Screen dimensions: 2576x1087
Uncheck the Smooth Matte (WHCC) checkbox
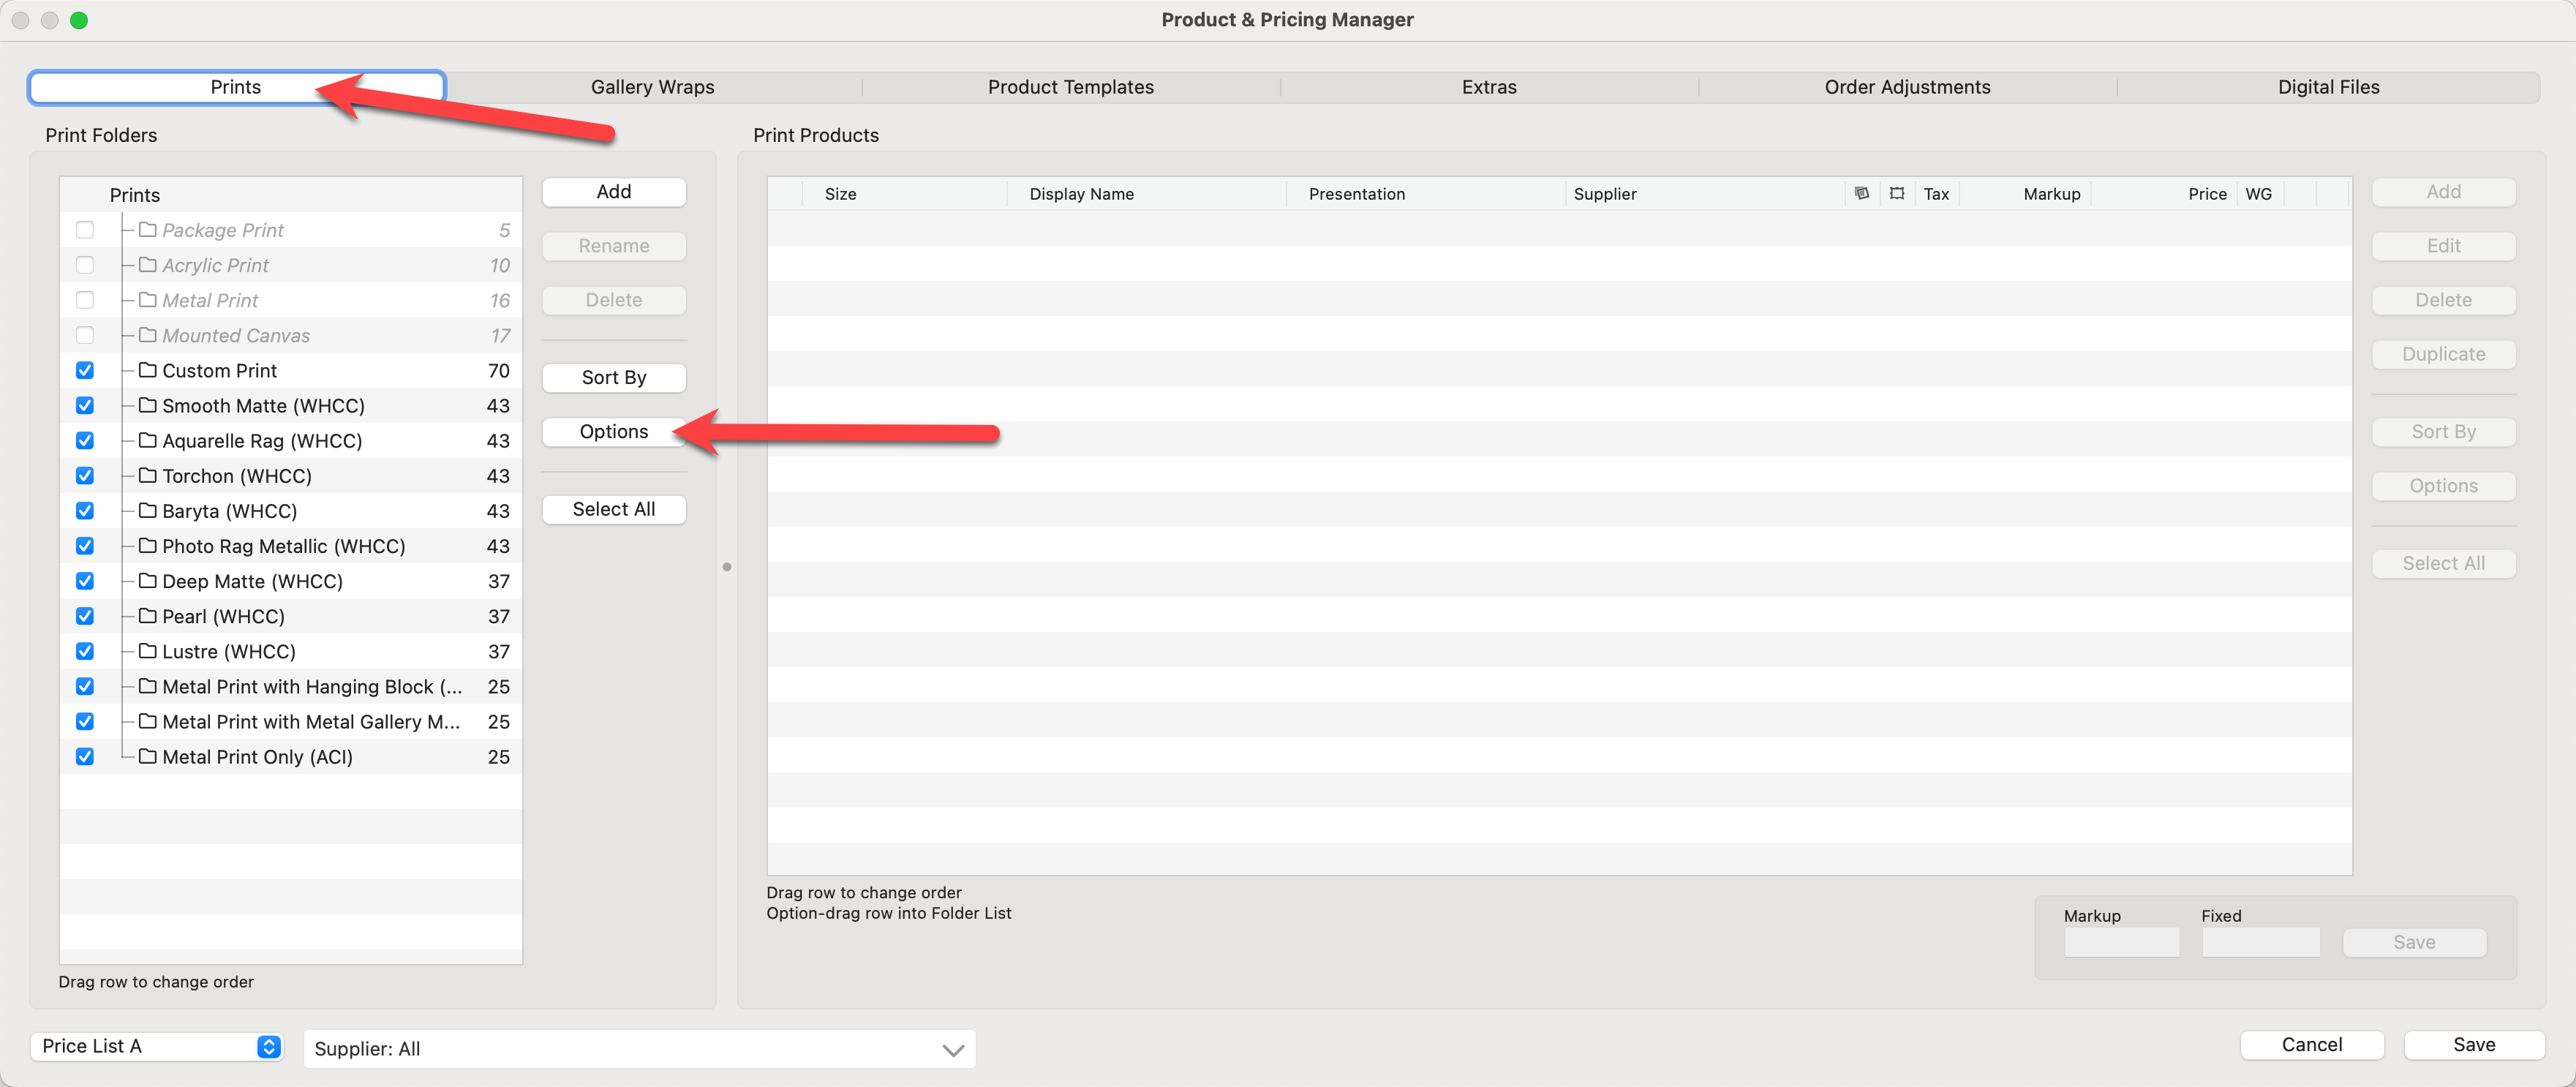pyautogui.click(x=85, y=405)
